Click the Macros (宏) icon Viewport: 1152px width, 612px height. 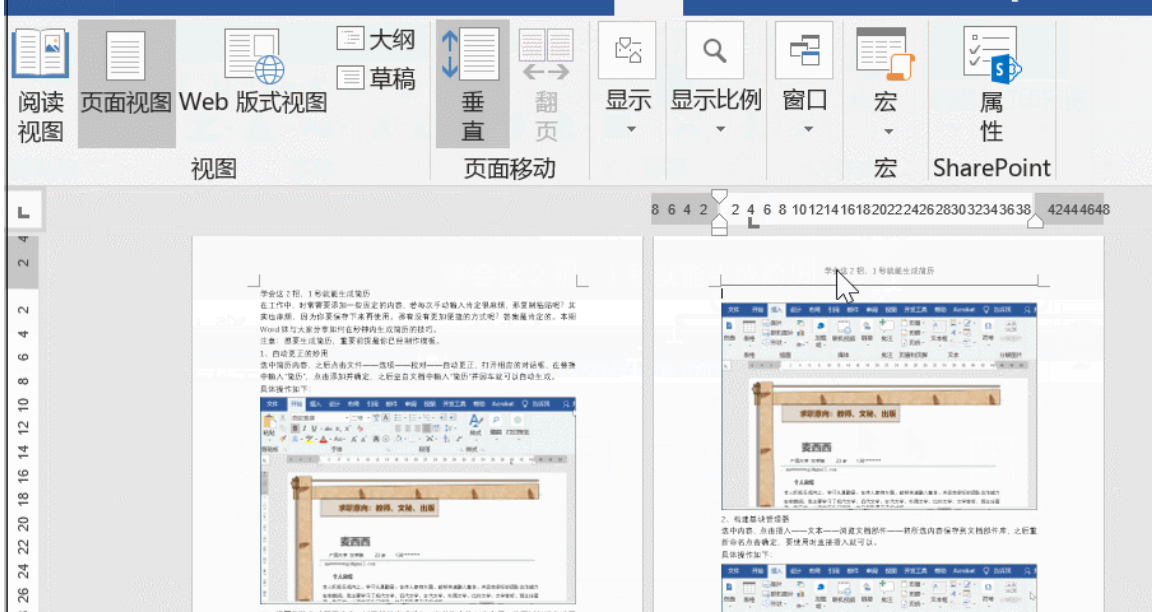click(x=885, y=54)
